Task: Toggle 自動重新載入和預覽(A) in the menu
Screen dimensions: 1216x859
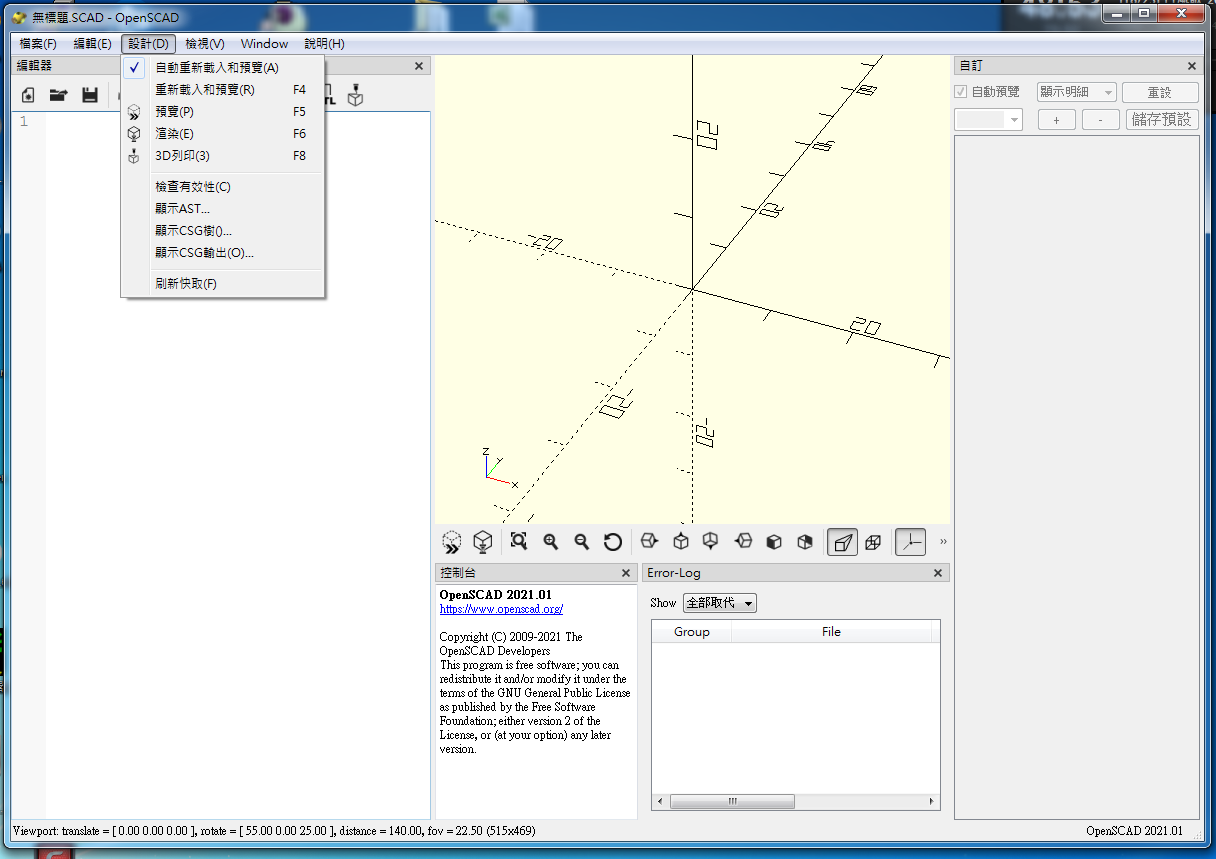Action: (222, 68)
